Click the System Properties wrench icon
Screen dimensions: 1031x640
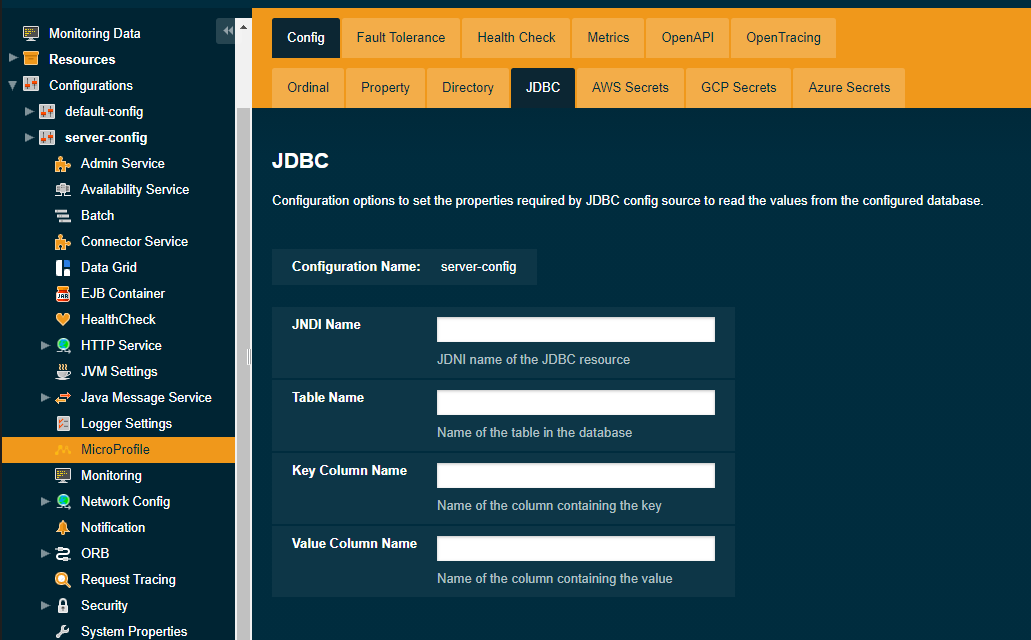63,632
